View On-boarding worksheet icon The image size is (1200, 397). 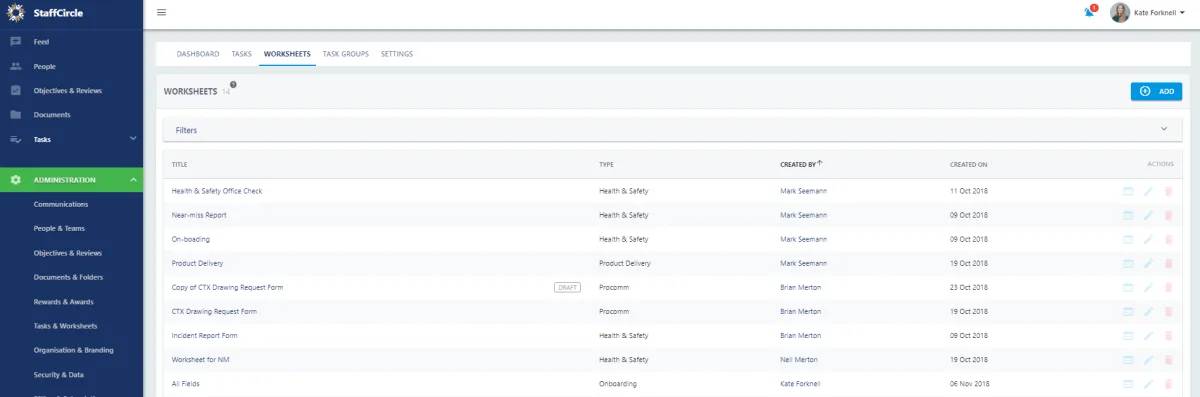coord(1128,239)
